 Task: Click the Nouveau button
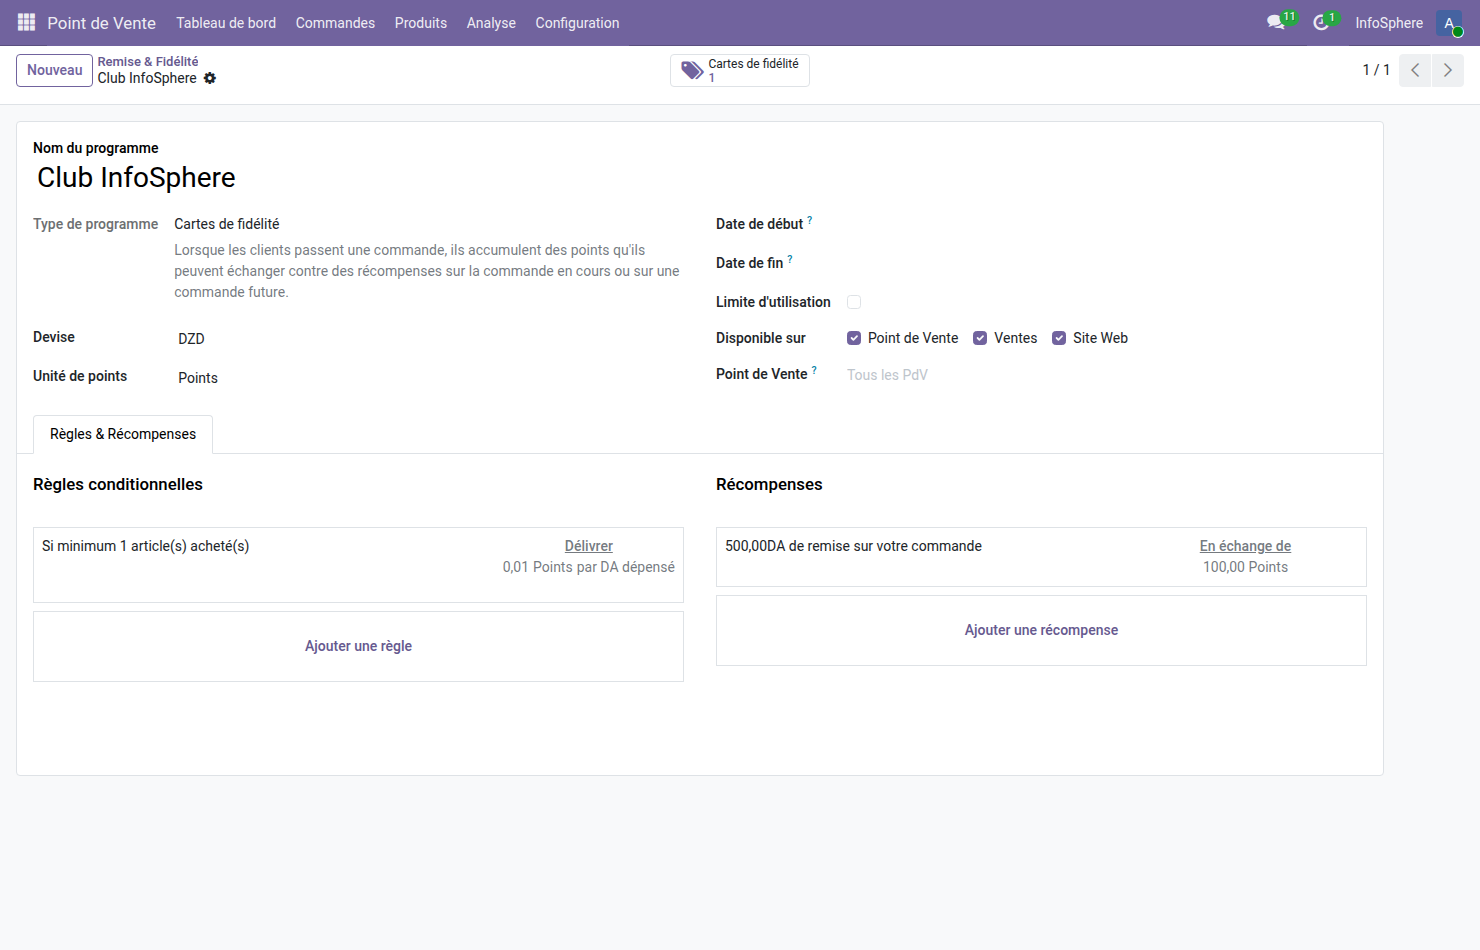(54, 70)
